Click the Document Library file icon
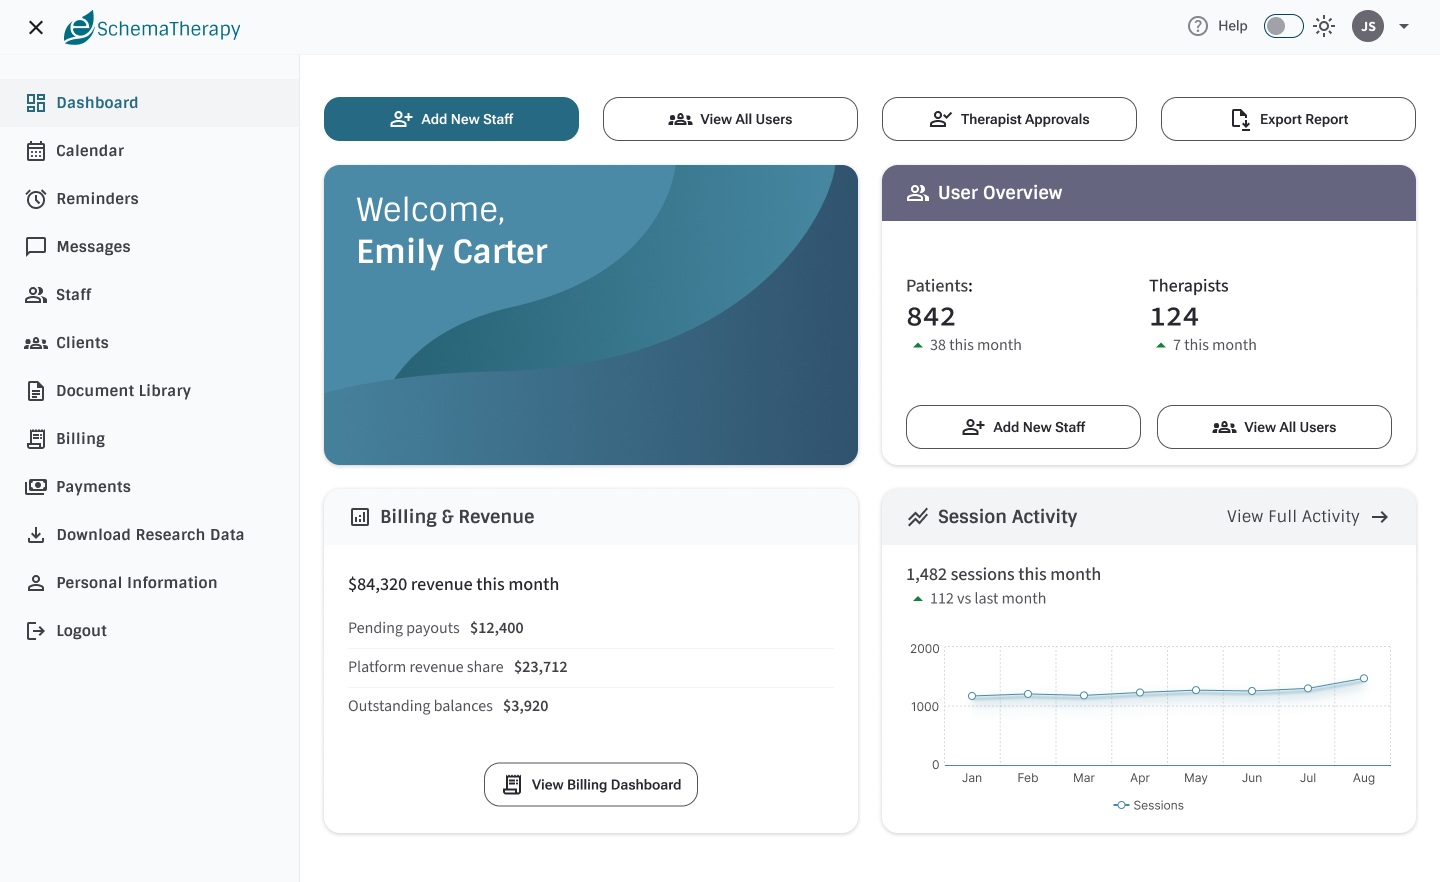Viewport: 1440px width, 882px height. point(36,391)
